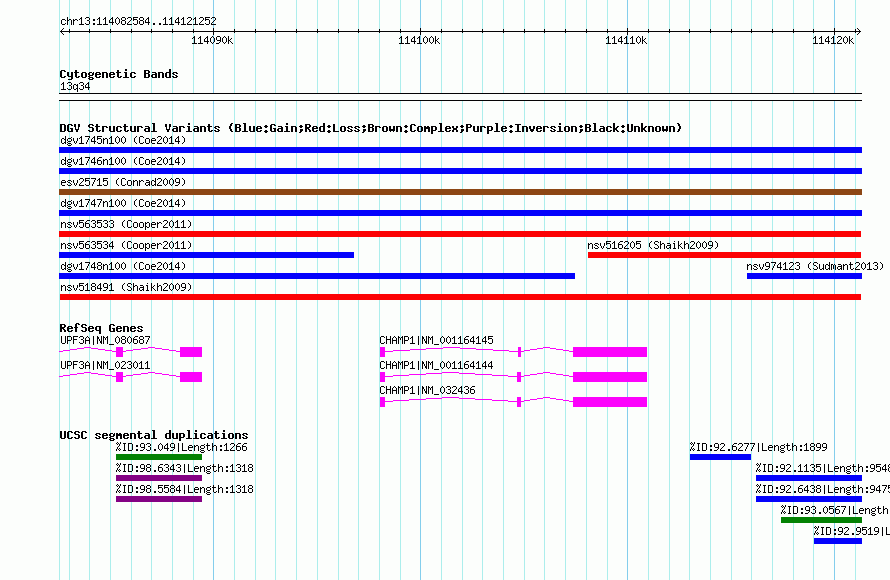Image resolution: width=890 pixels, height=580 pixels.
Task: Open nsv518491 (Shaikh2009) variant label
Action: pyautogui.click(x=126, y=287)
